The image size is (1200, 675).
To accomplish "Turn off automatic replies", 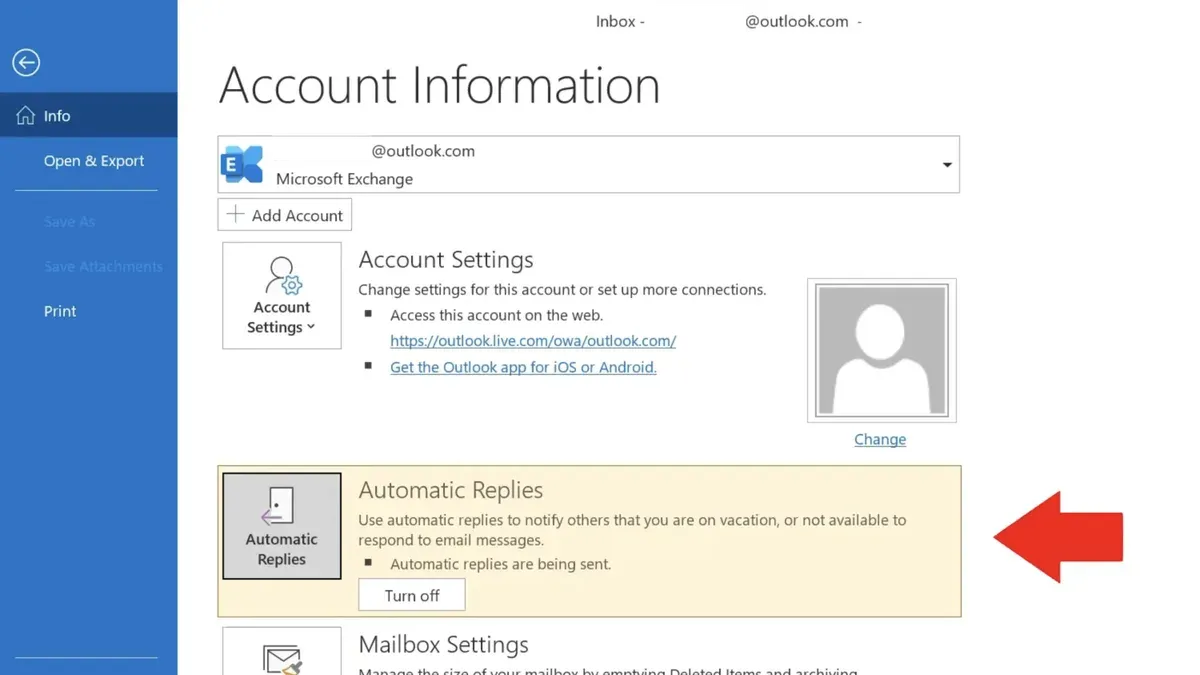I will [x=412, y=595].
